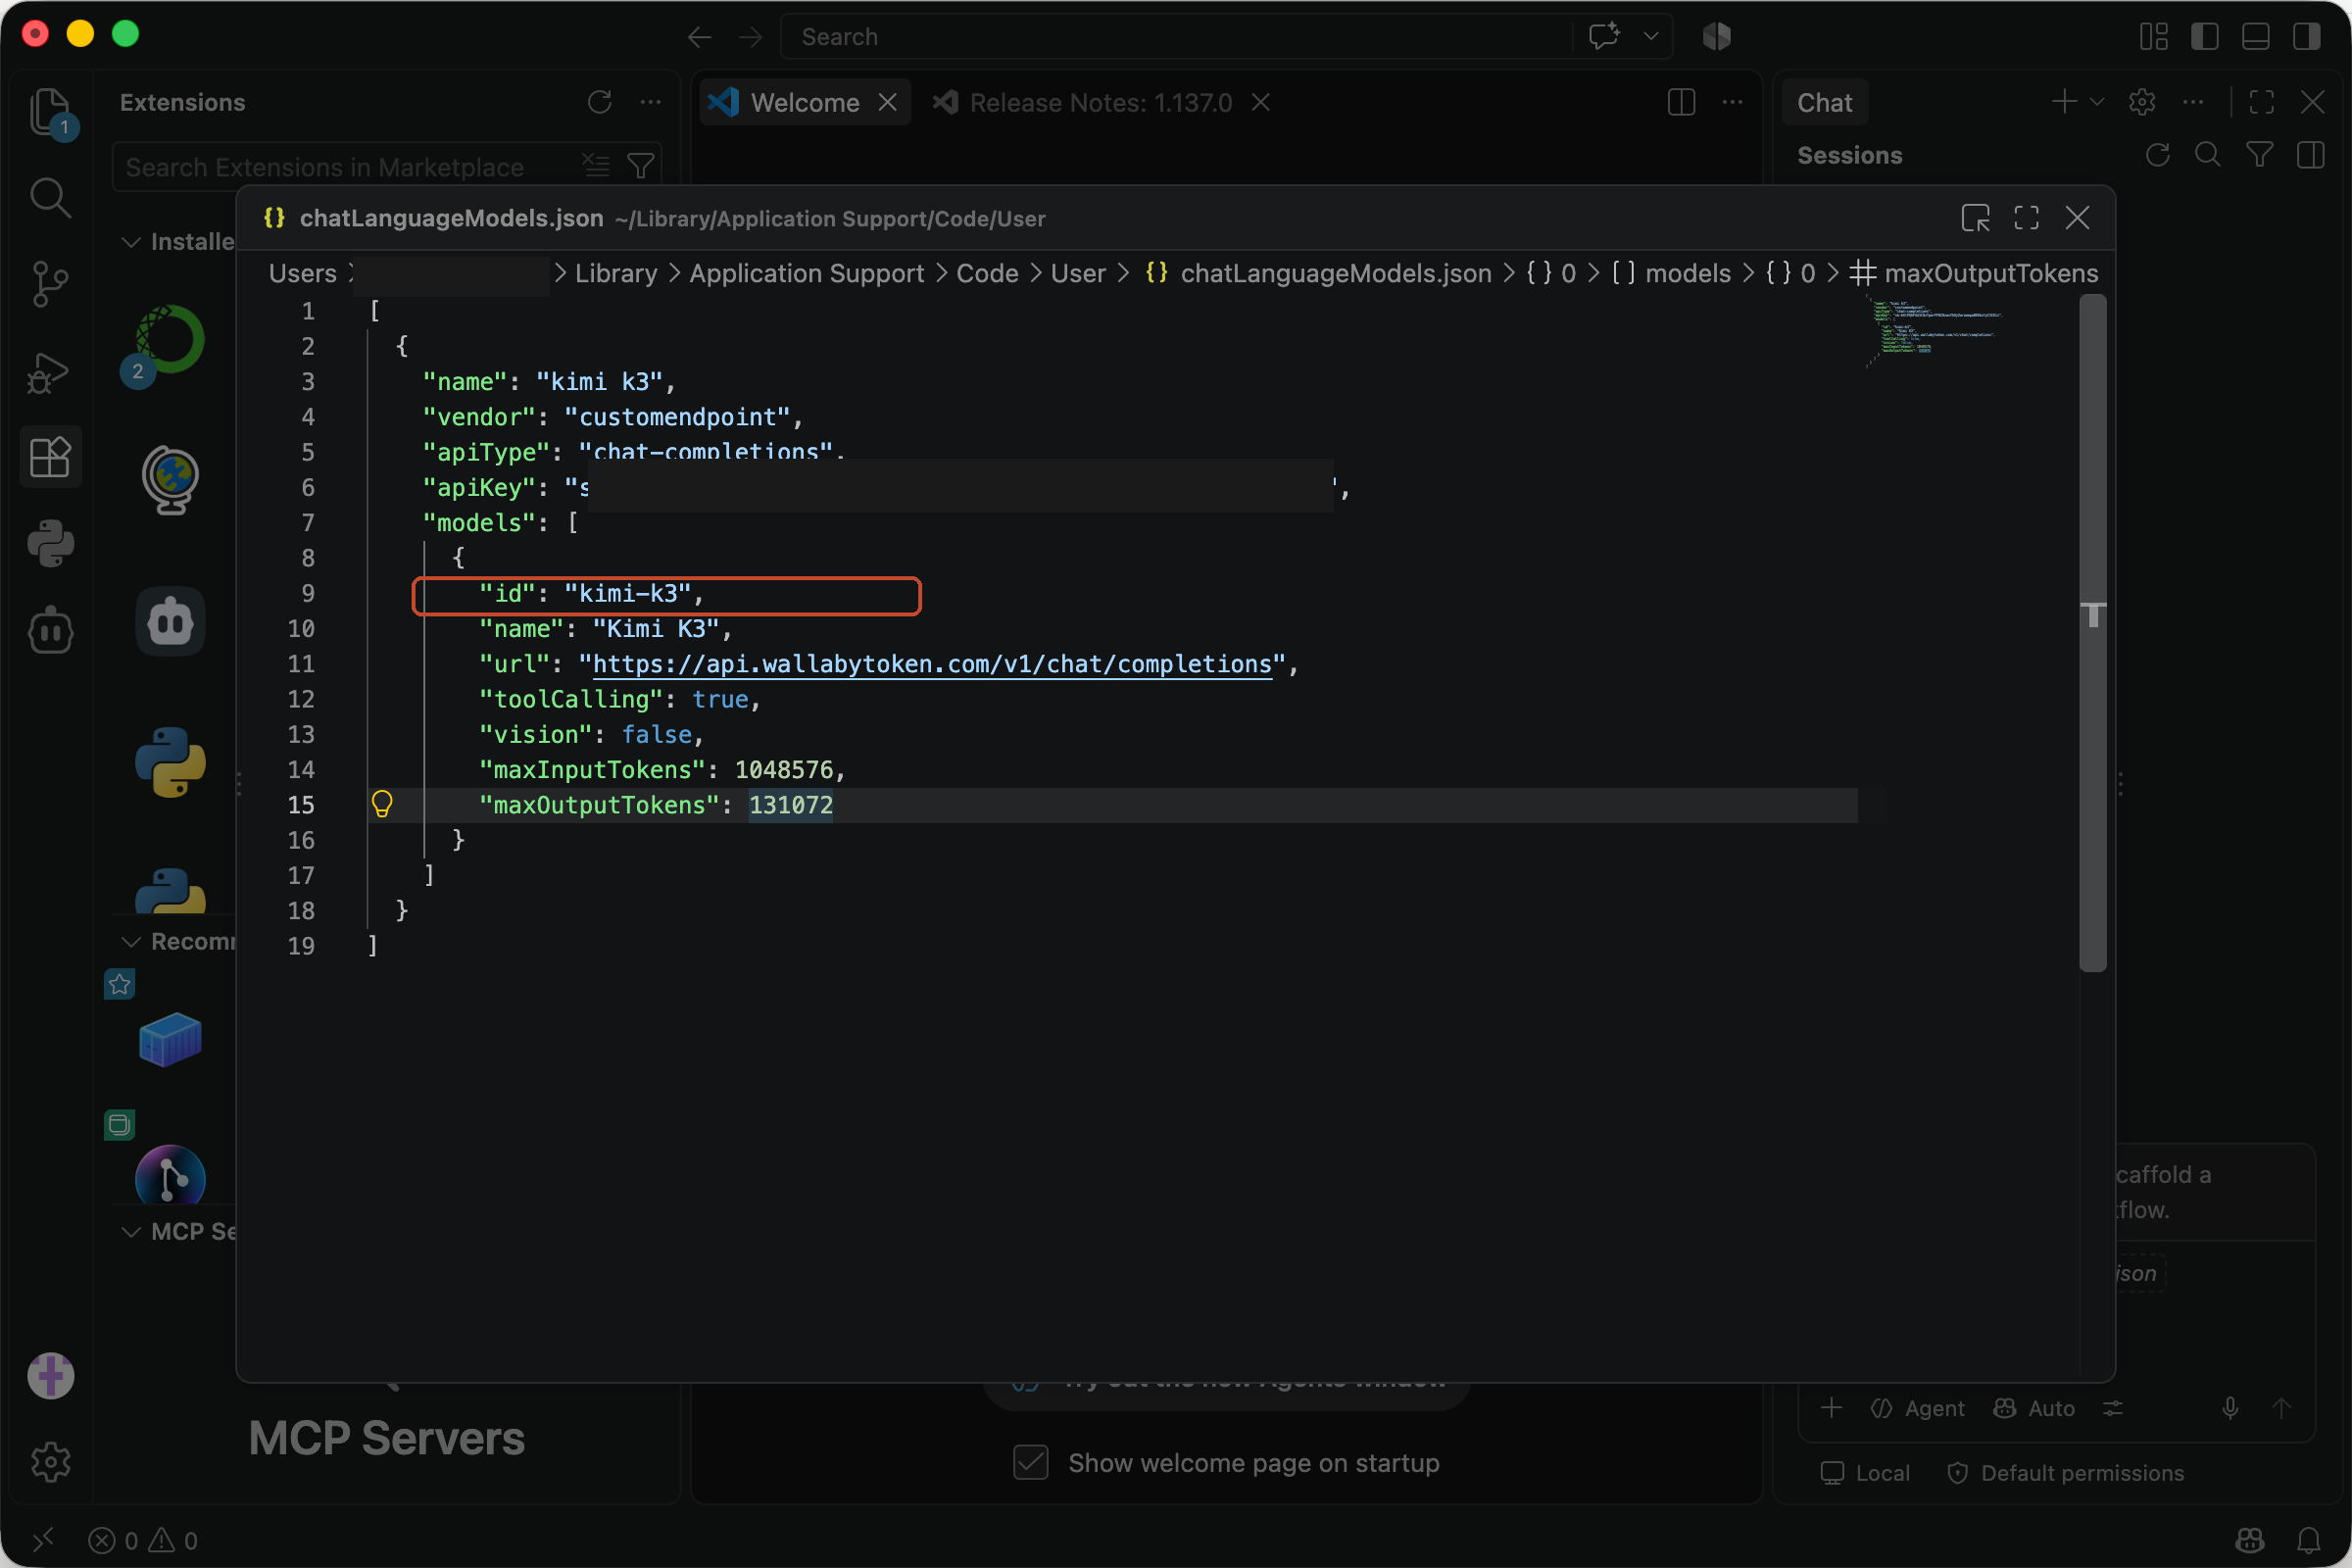Image resolution: width=2352 pixels, height=1568 pixels.
Task: Select maxOutputTokens breadcrumb item
Action: pyautogui.click(x=1974, y=273)
